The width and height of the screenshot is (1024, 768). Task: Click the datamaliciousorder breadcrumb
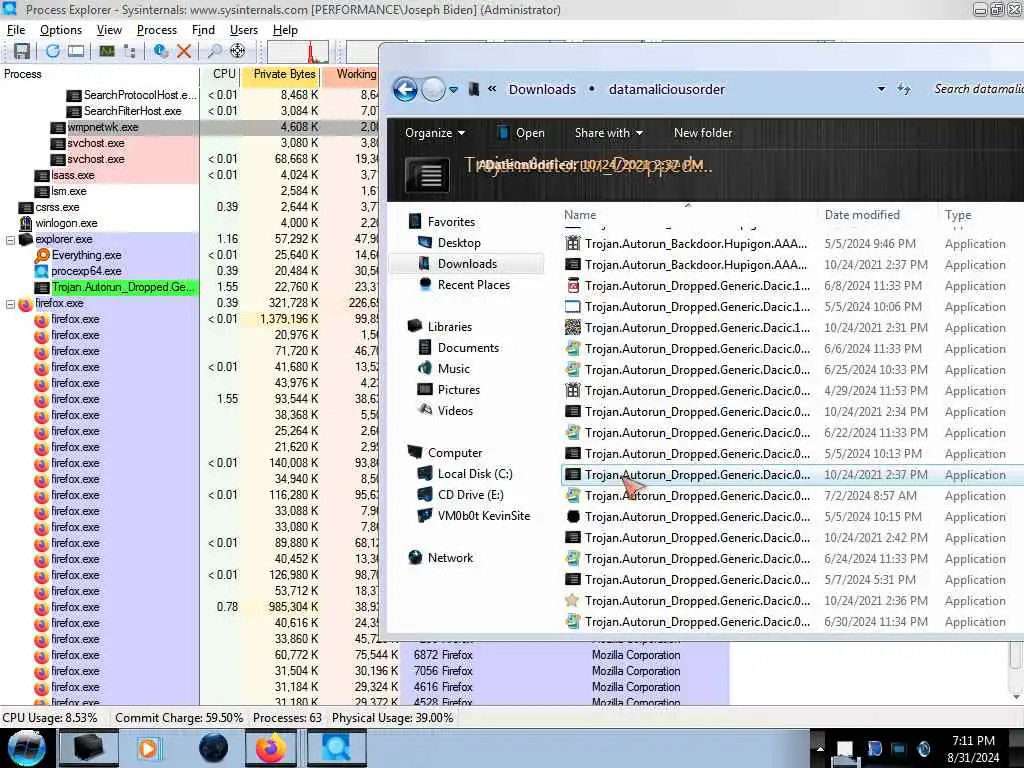(x=666, y=89)
